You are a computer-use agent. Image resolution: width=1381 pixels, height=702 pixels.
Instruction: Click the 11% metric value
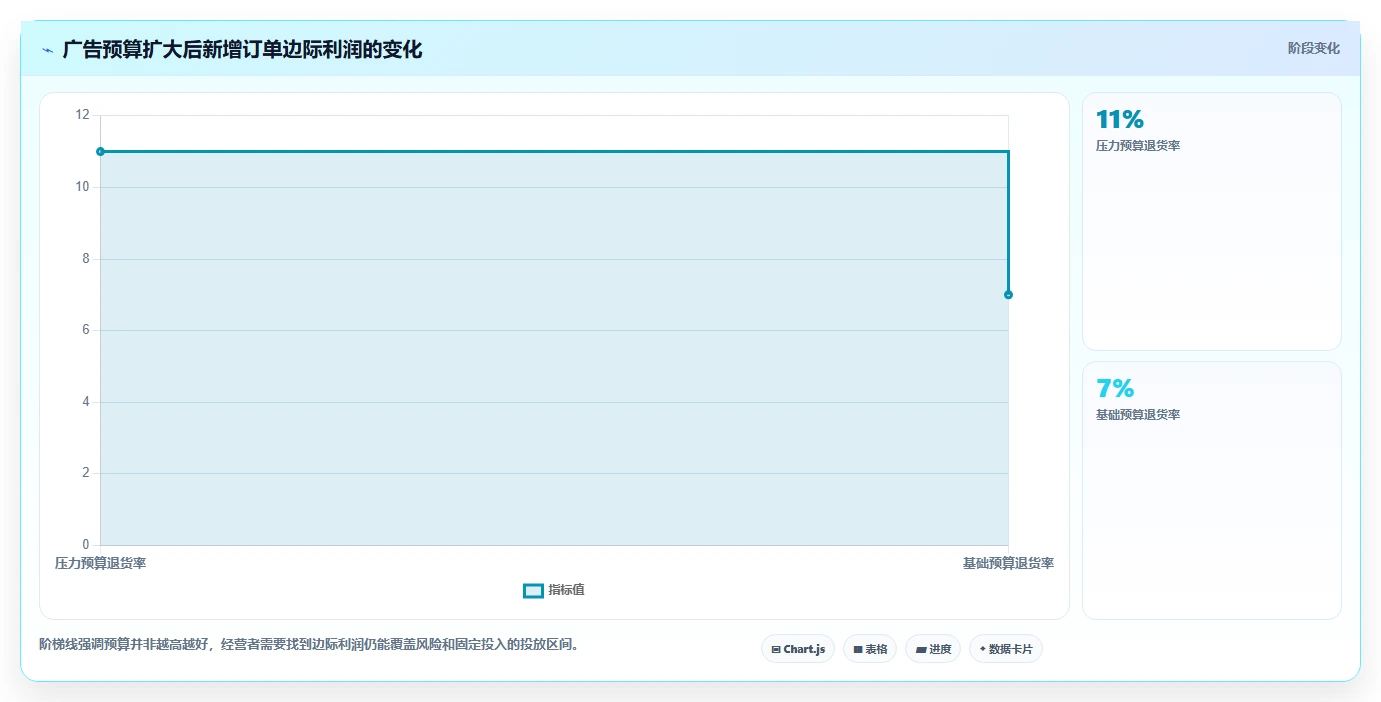point(1120,120)
